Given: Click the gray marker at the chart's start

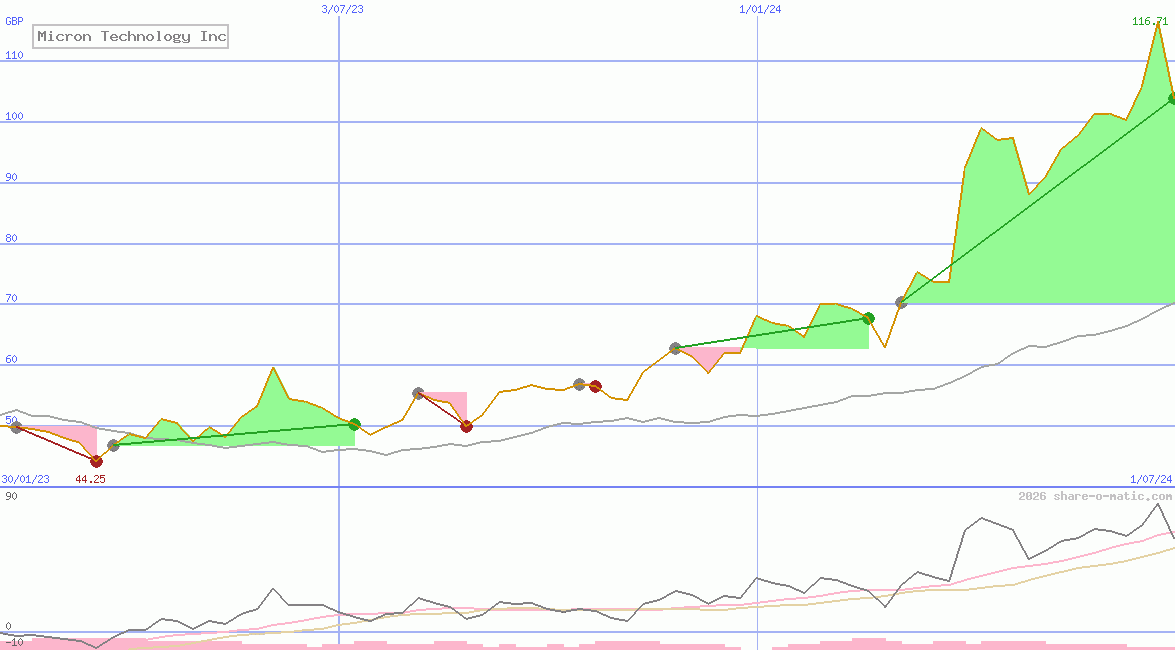Looking at the screenshot, I should click(15, 427).
